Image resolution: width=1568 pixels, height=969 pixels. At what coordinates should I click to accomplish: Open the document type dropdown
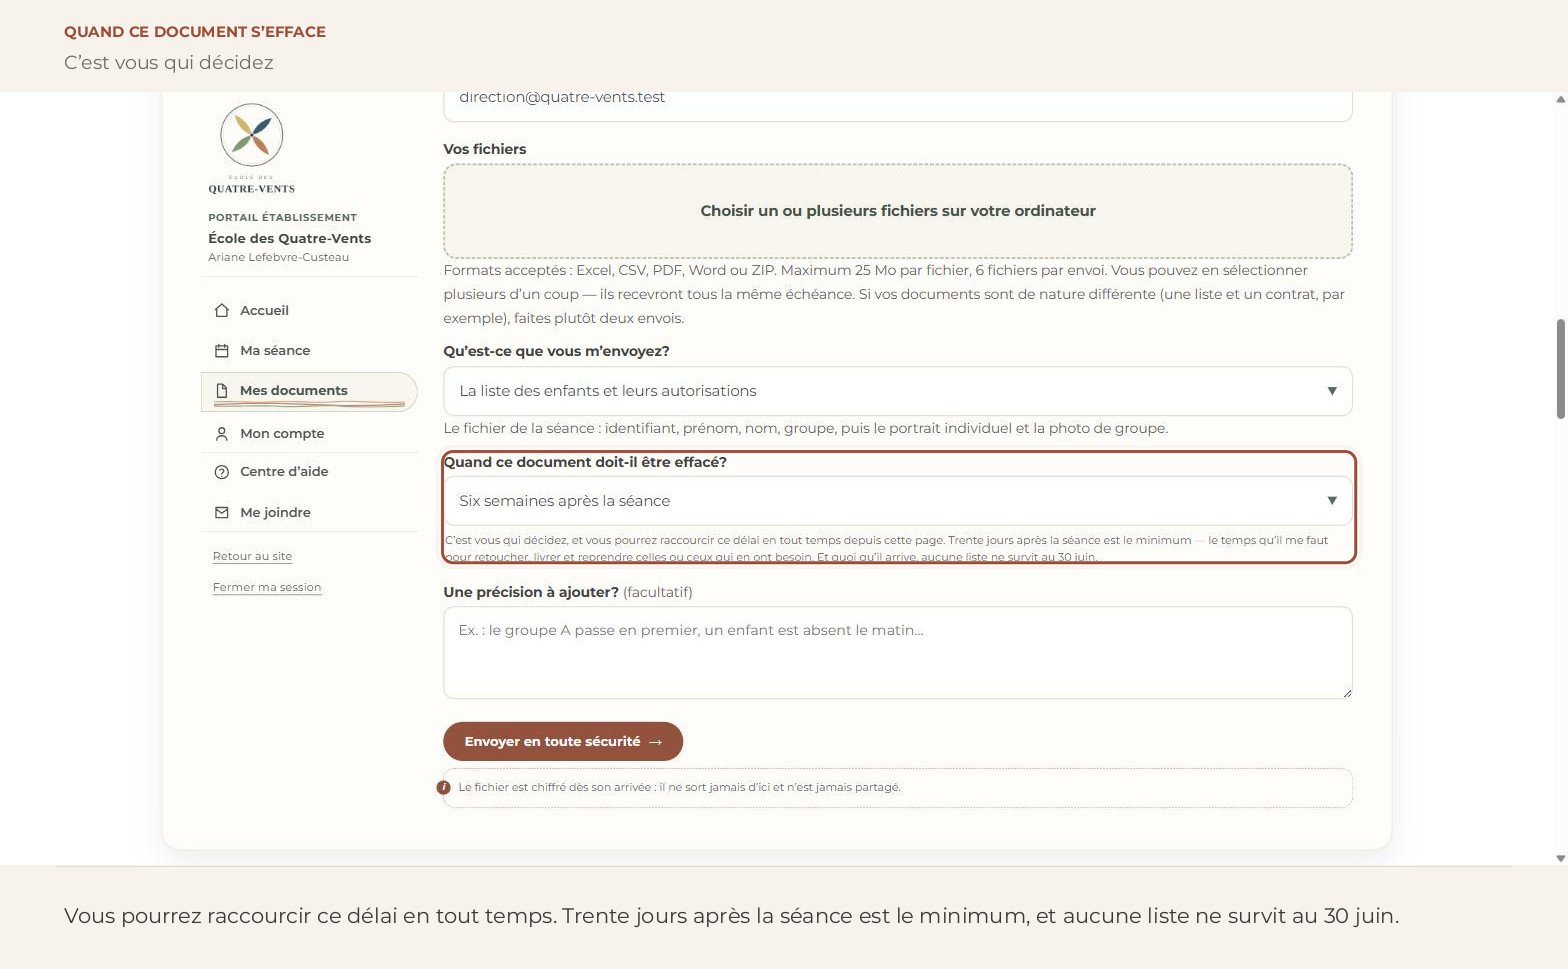click(x=898, y=391)
